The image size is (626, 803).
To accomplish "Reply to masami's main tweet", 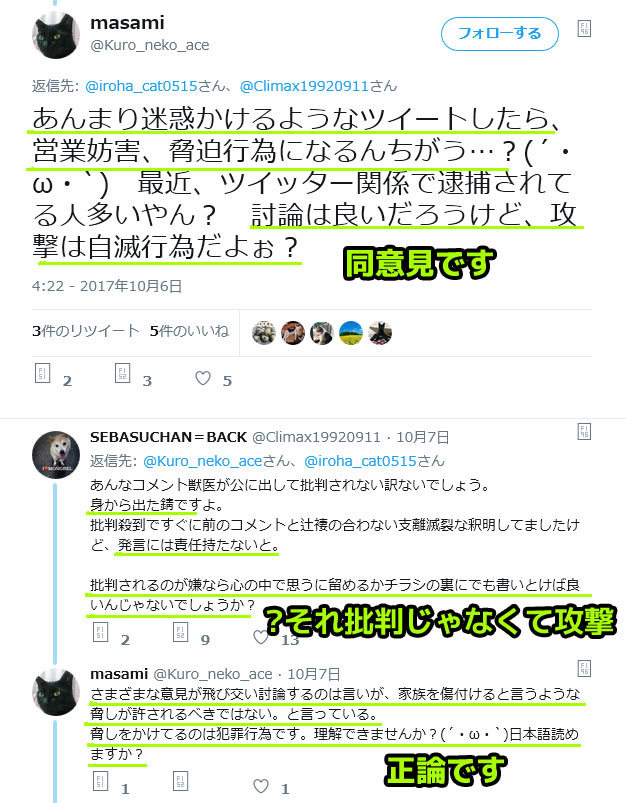I will 43,373.
